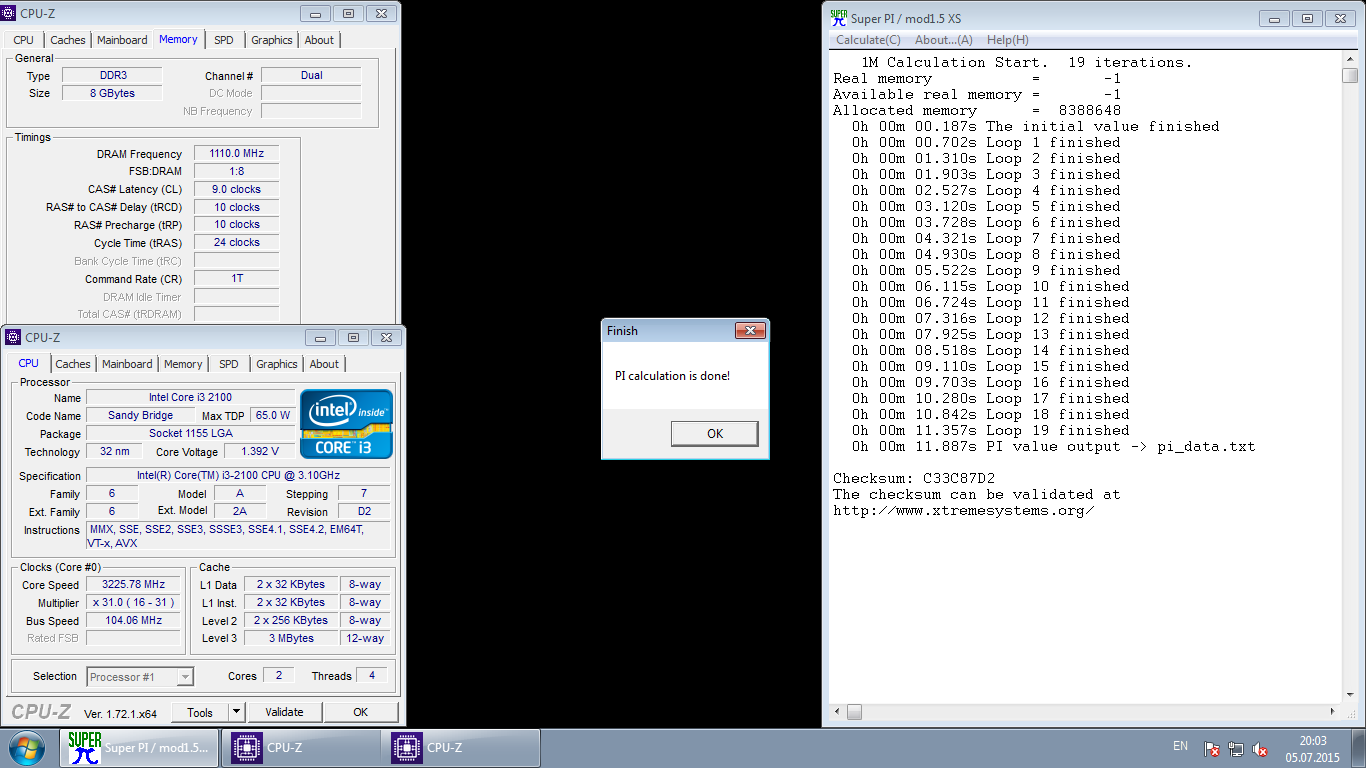Click the Package field Socket 1155 LGA

point(190,434)
